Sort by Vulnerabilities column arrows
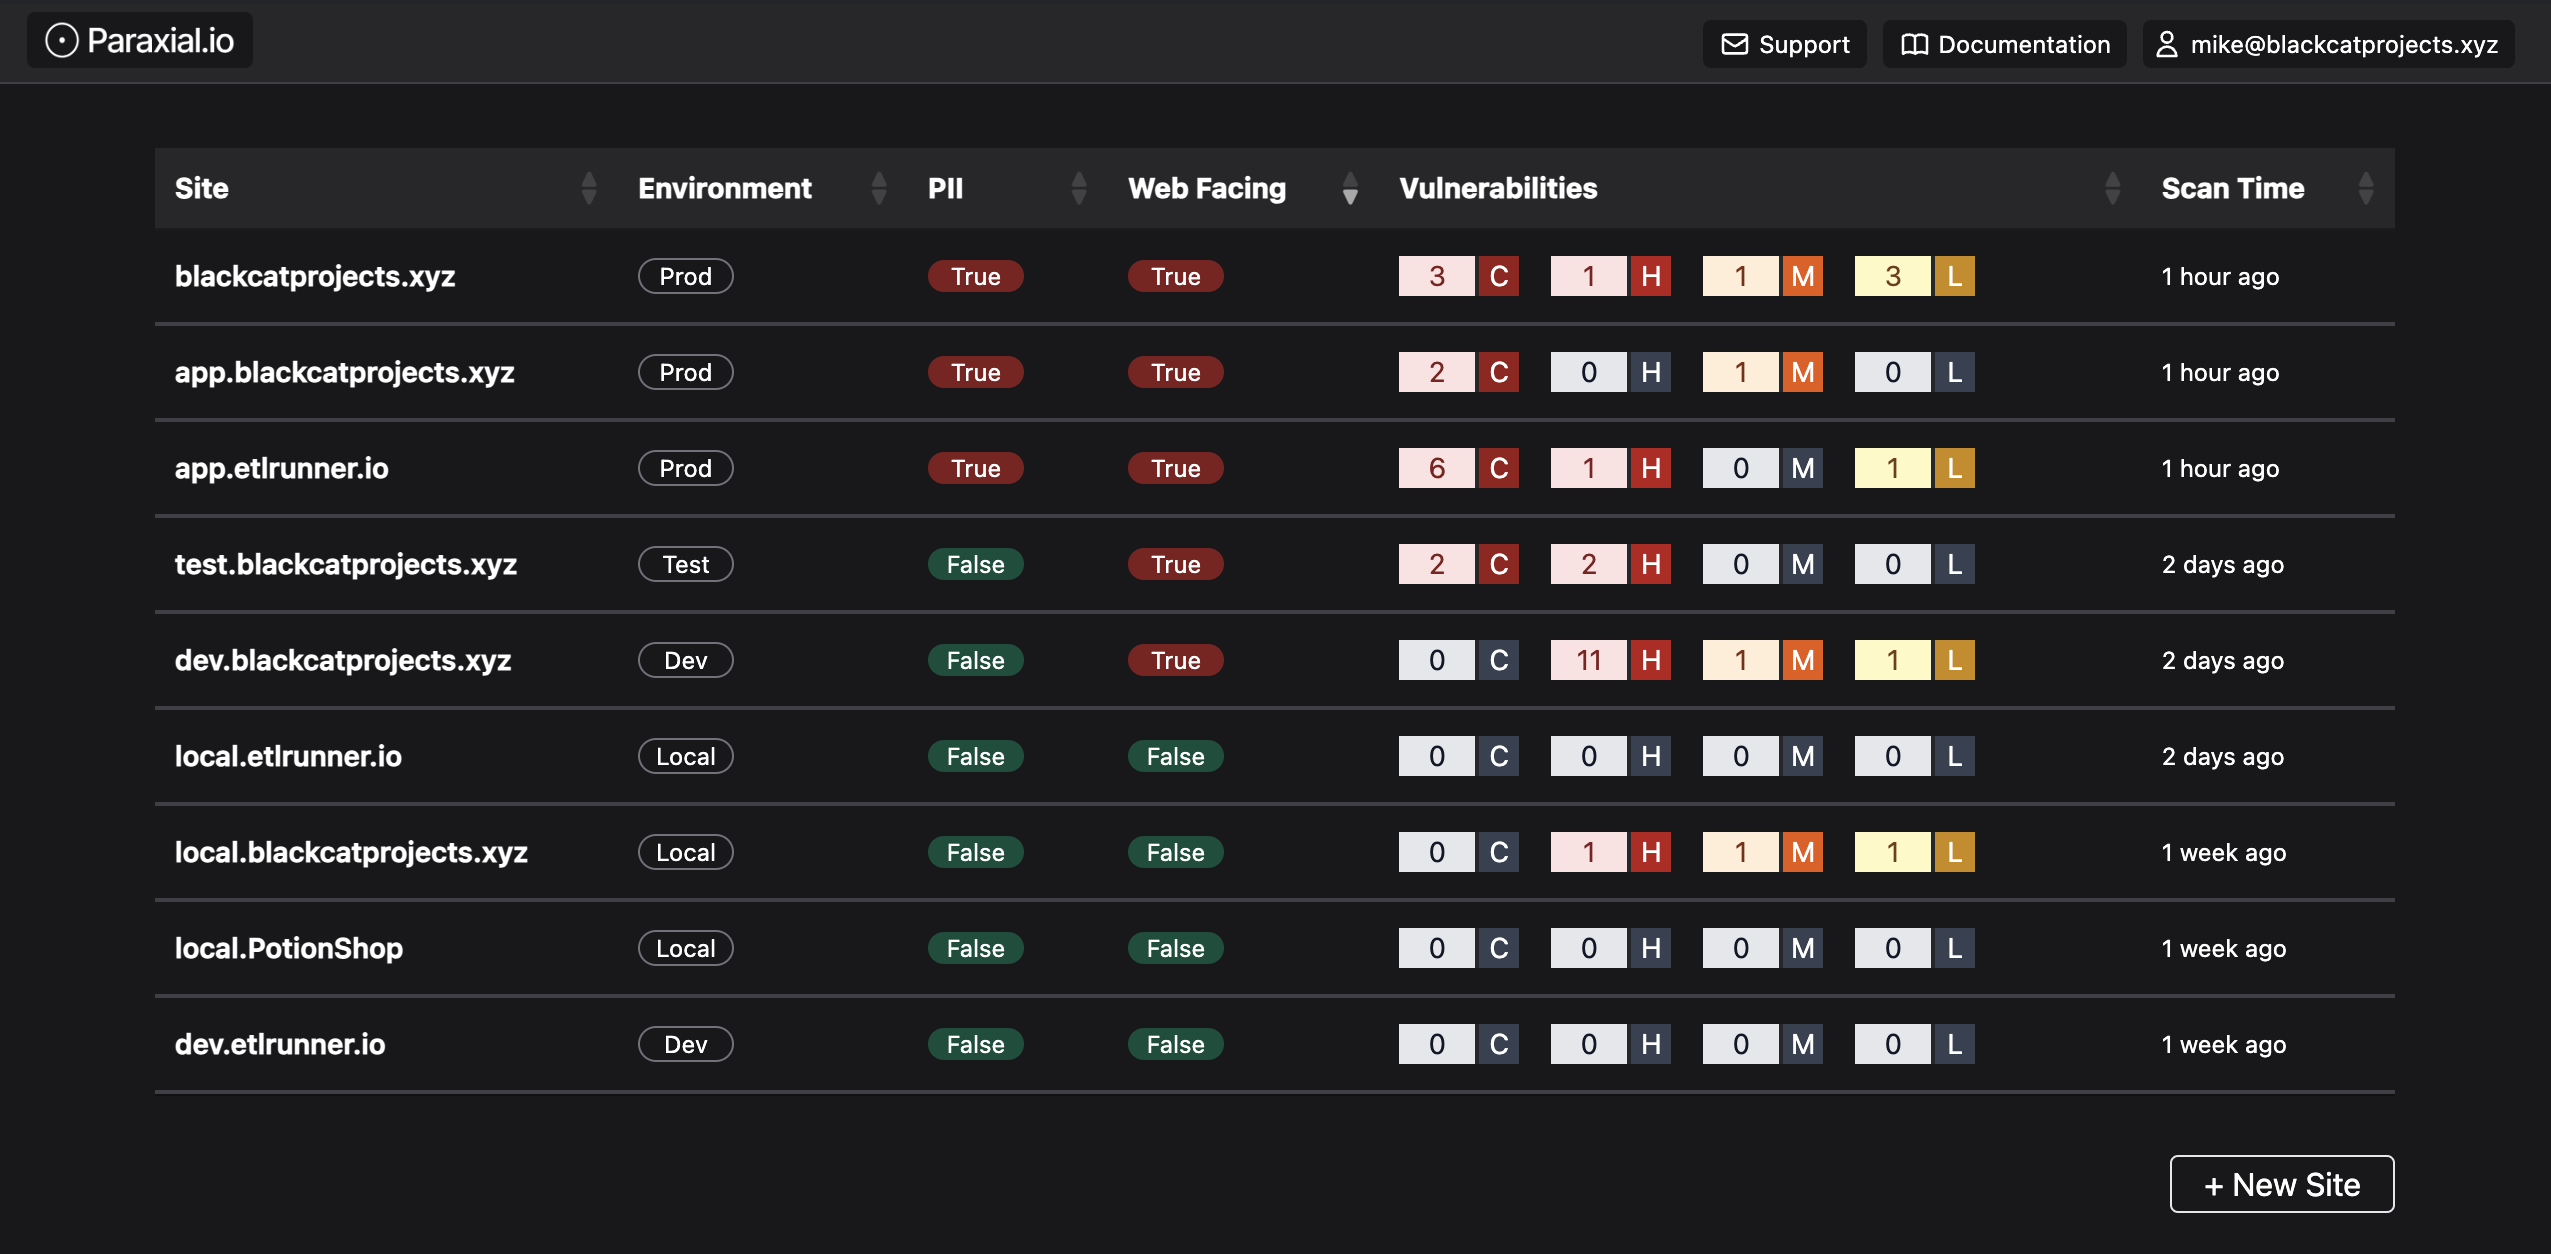The height and width of the screenshot is (1254, 2551). (x=2113, y=188)
